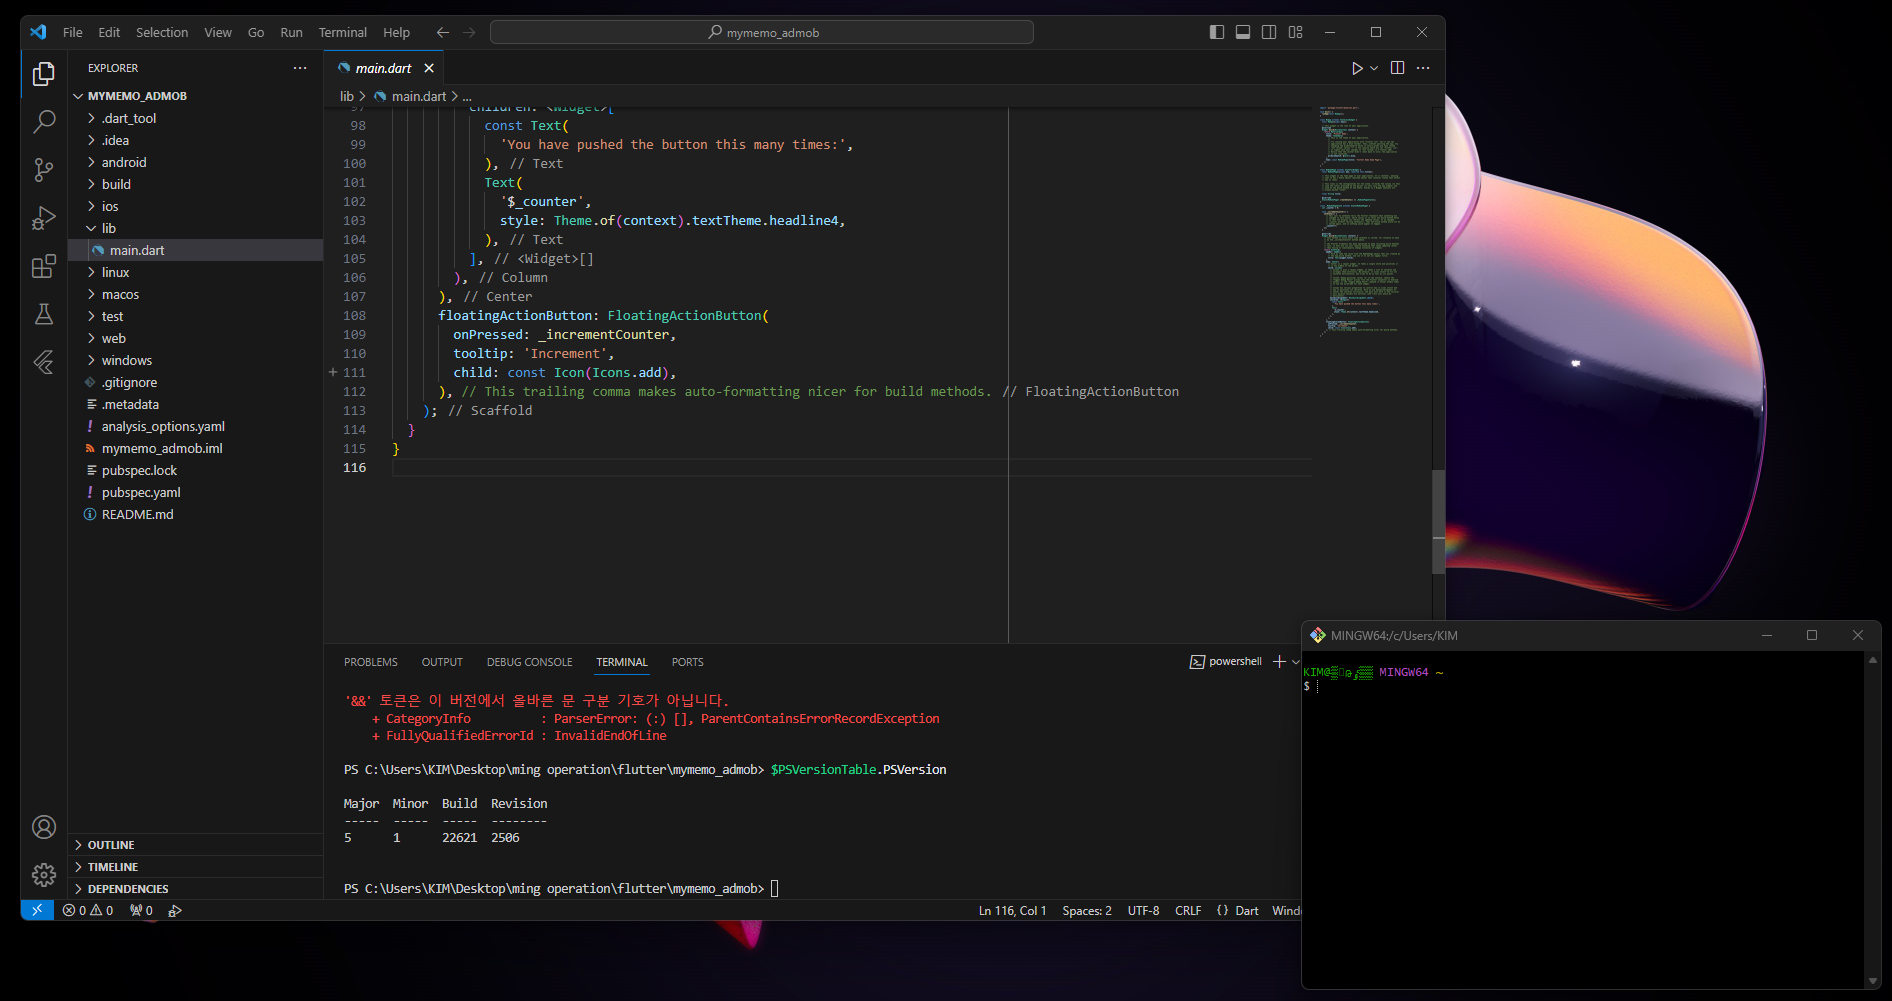Open the Testing flask view
This screenshot has width=1892, height=1001.
(44, 314)
